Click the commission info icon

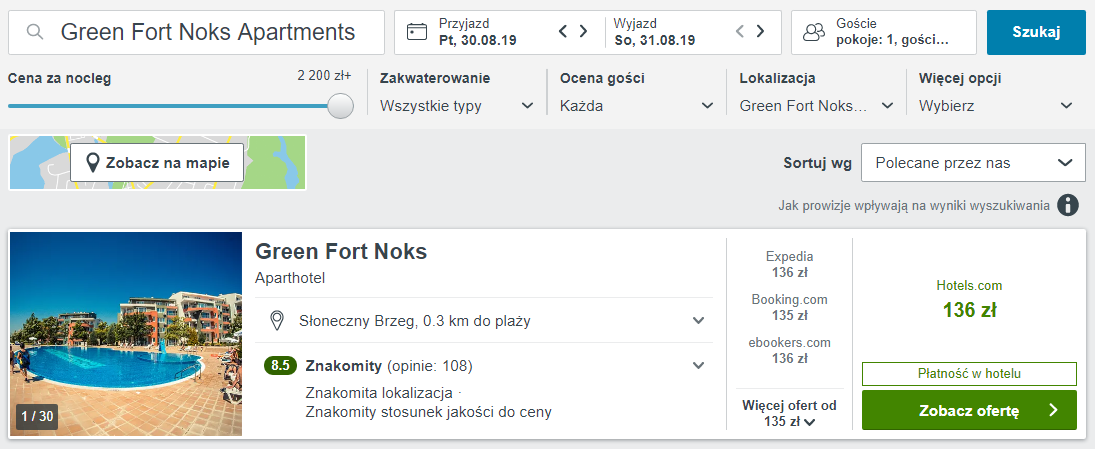[1067, 205]
